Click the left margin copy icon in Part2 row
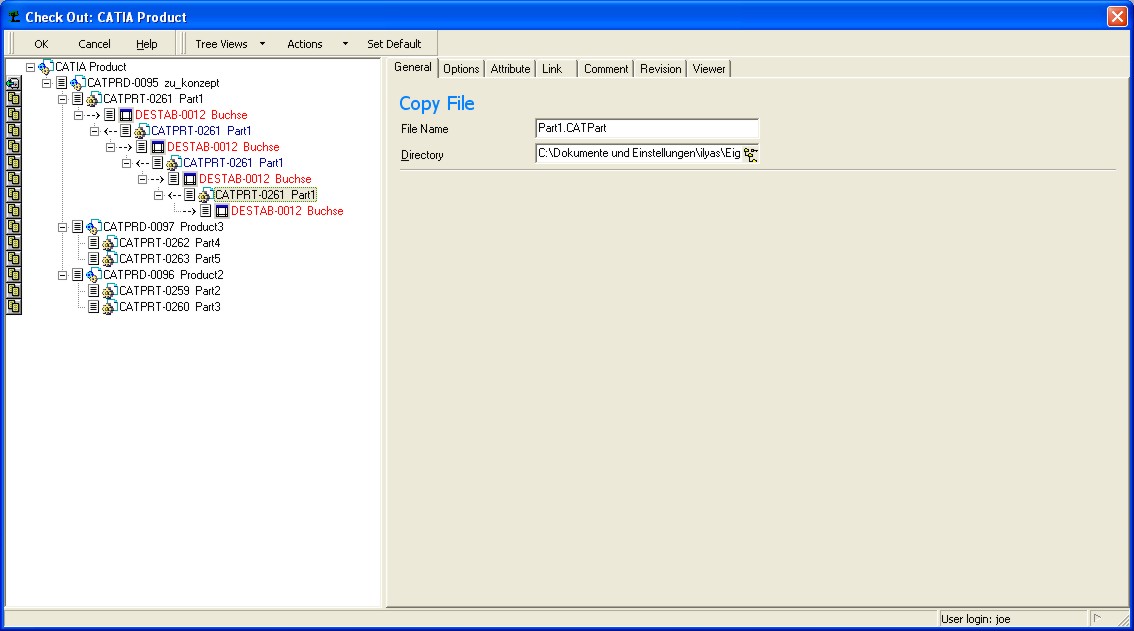Image resolution: width=1134 pixels, height=631 pixels. 13,291
